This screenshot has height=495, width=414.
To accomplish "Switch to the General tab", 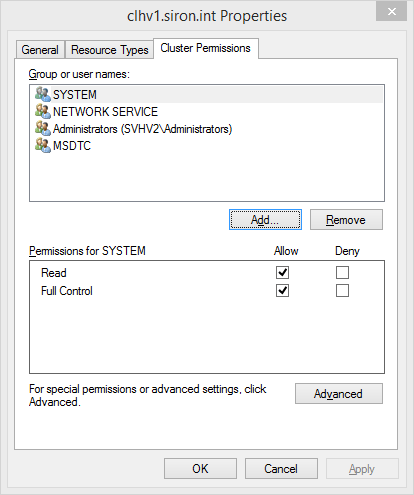I will click(40, 50).
